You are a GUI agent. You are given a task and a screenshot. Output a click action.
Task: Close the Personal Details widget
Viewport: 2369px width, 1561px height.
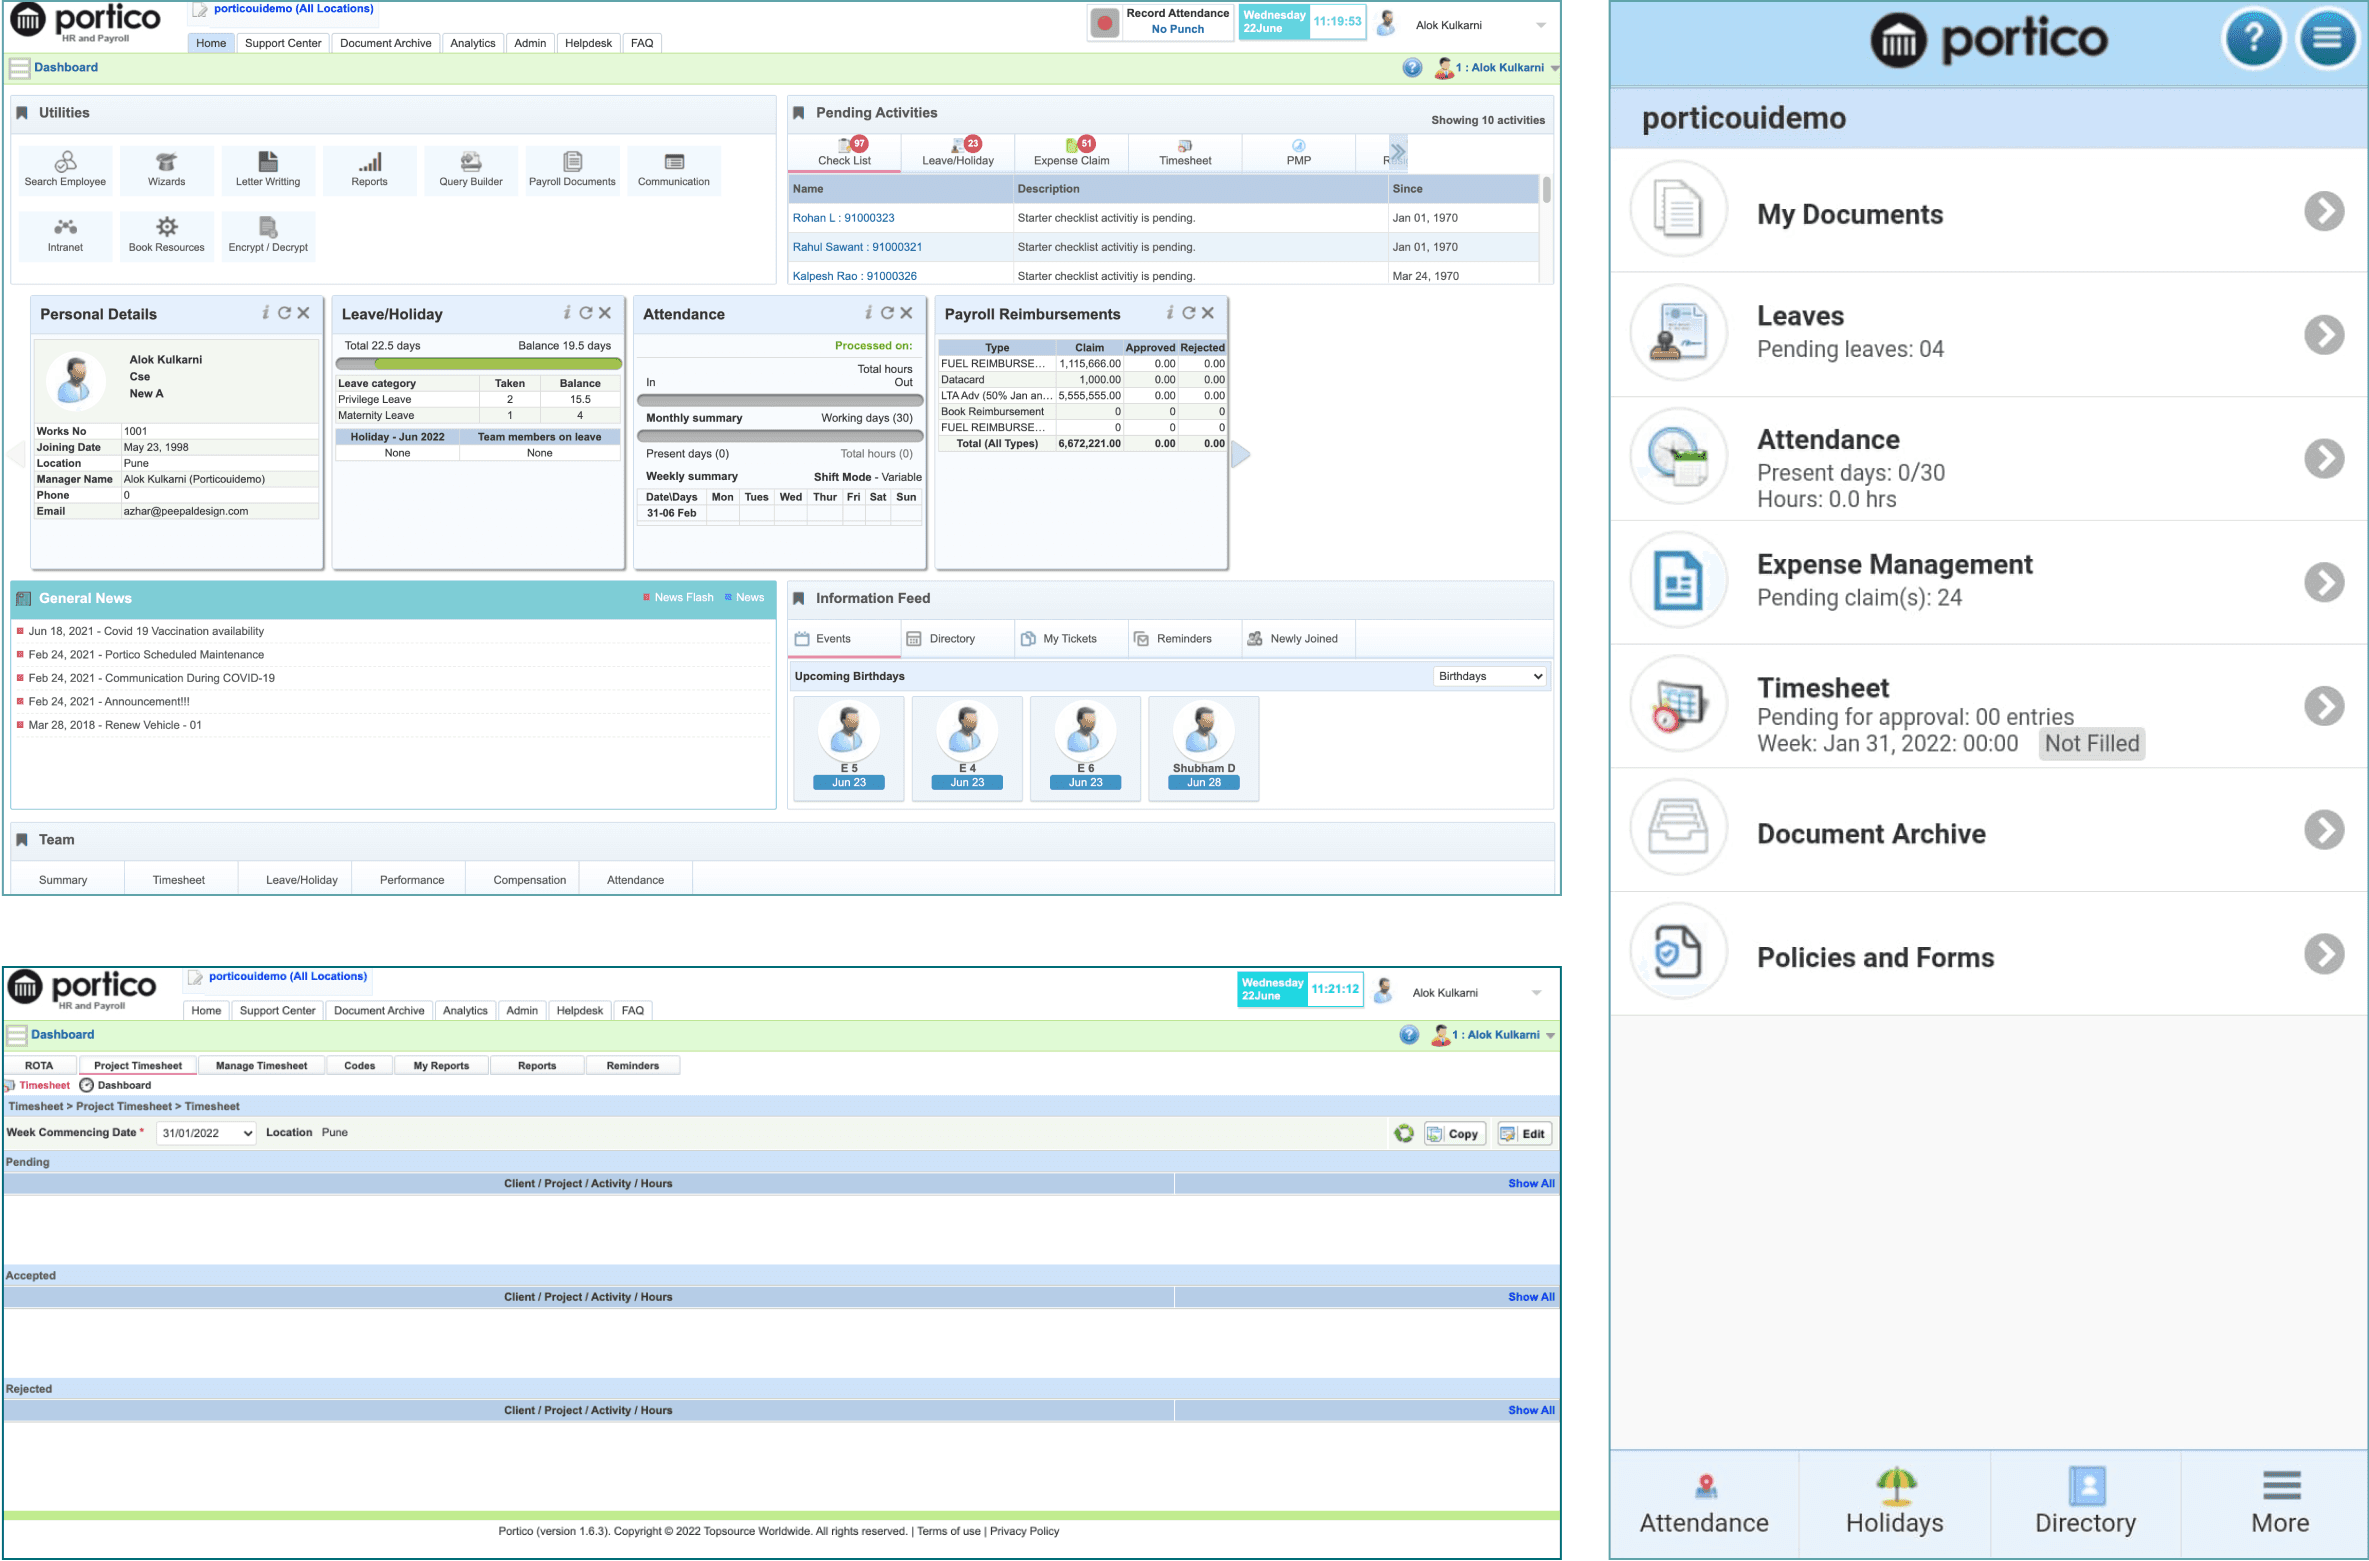(304, 313)
